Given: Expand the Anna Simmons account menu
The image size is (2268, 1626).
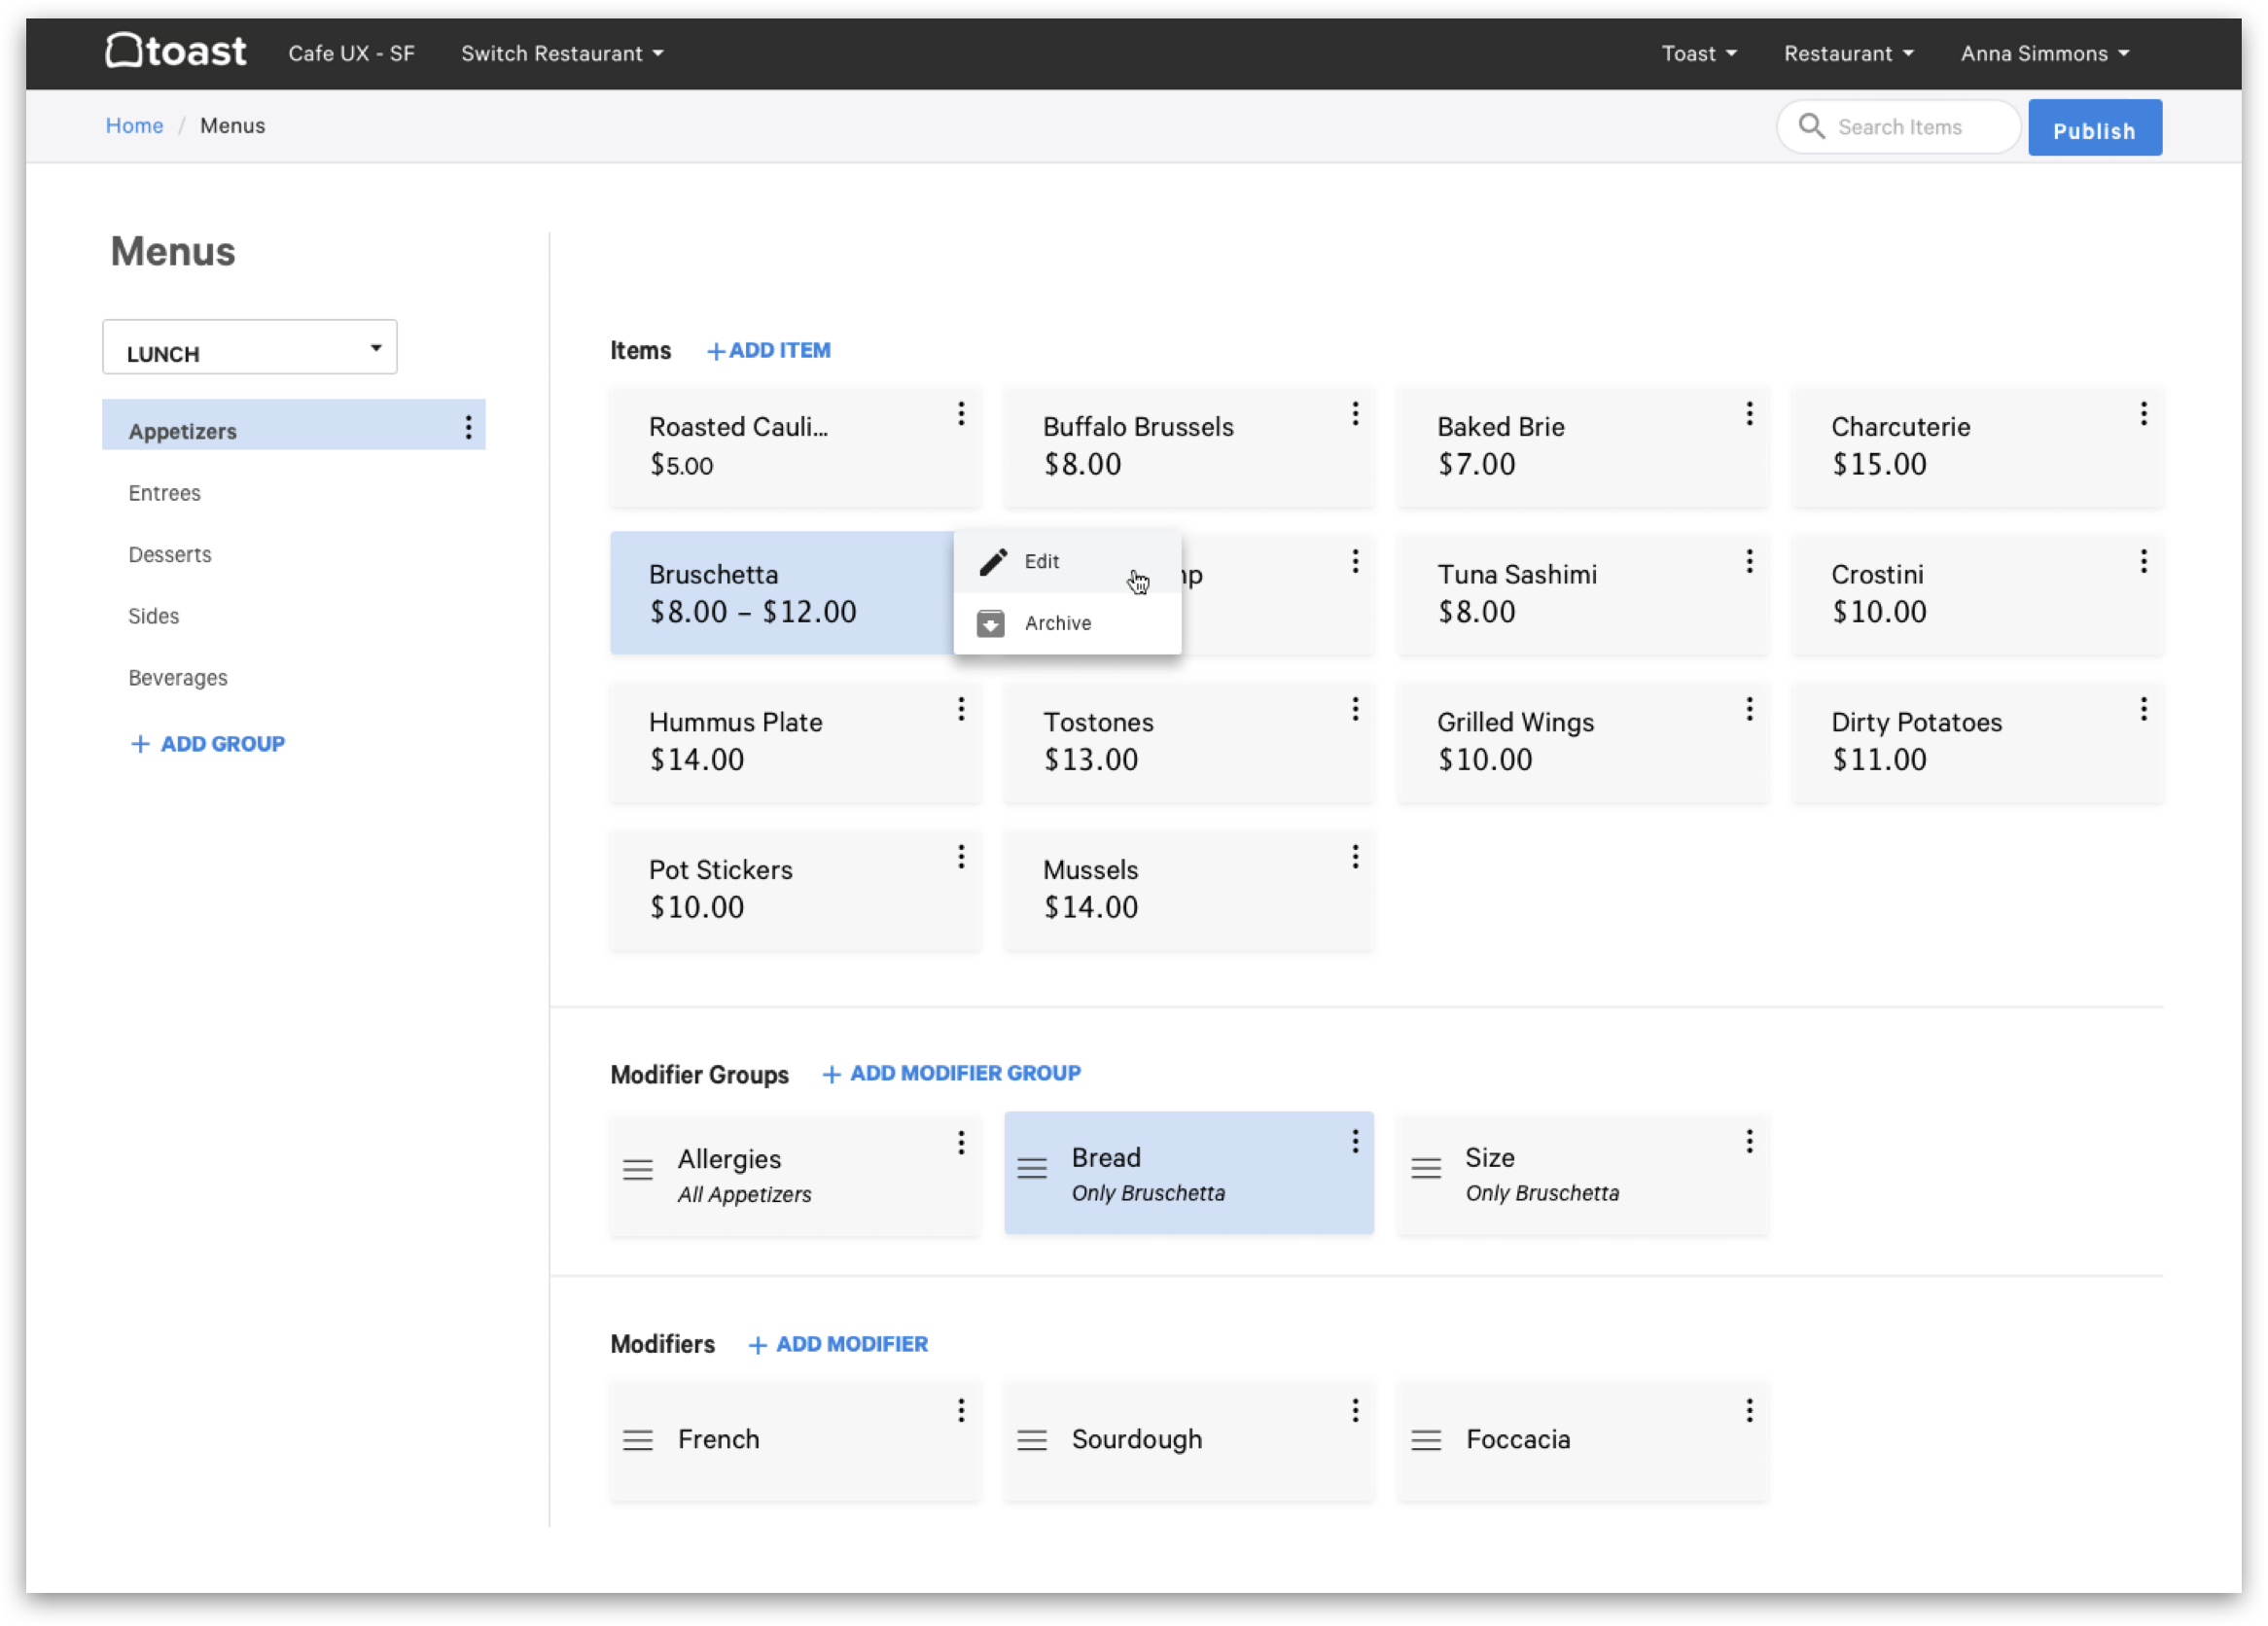Looking at the screenshot, I should pyautogui.click(x=2044, y=53).
